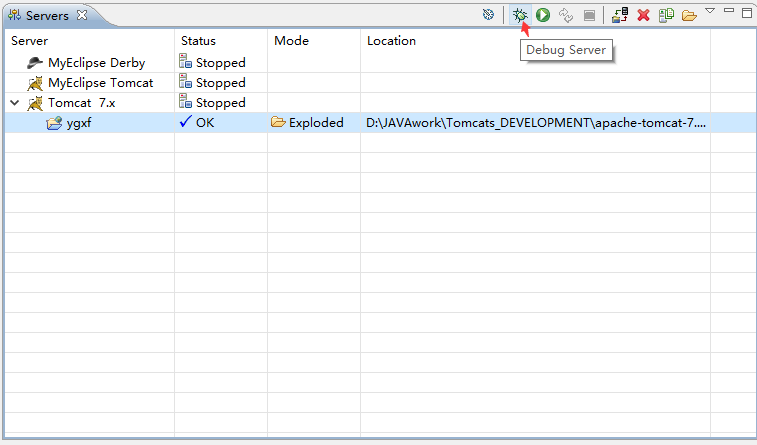This screenshot has width=757, height=445.
Task: Click Stopped status of MyEclipse Derby
Action: [x=221, y=63]
